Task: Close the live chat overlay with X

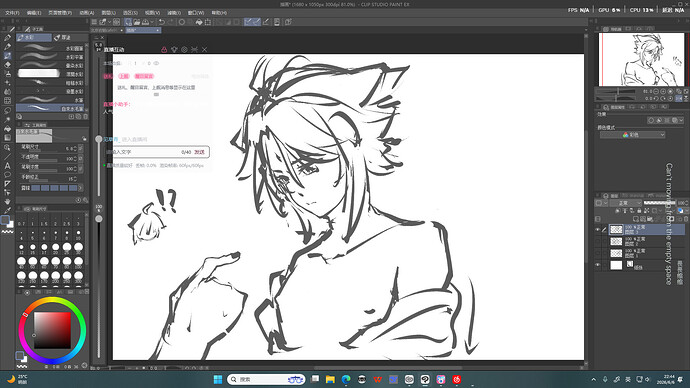Action: pyautogui.click(x=205, y=50)
